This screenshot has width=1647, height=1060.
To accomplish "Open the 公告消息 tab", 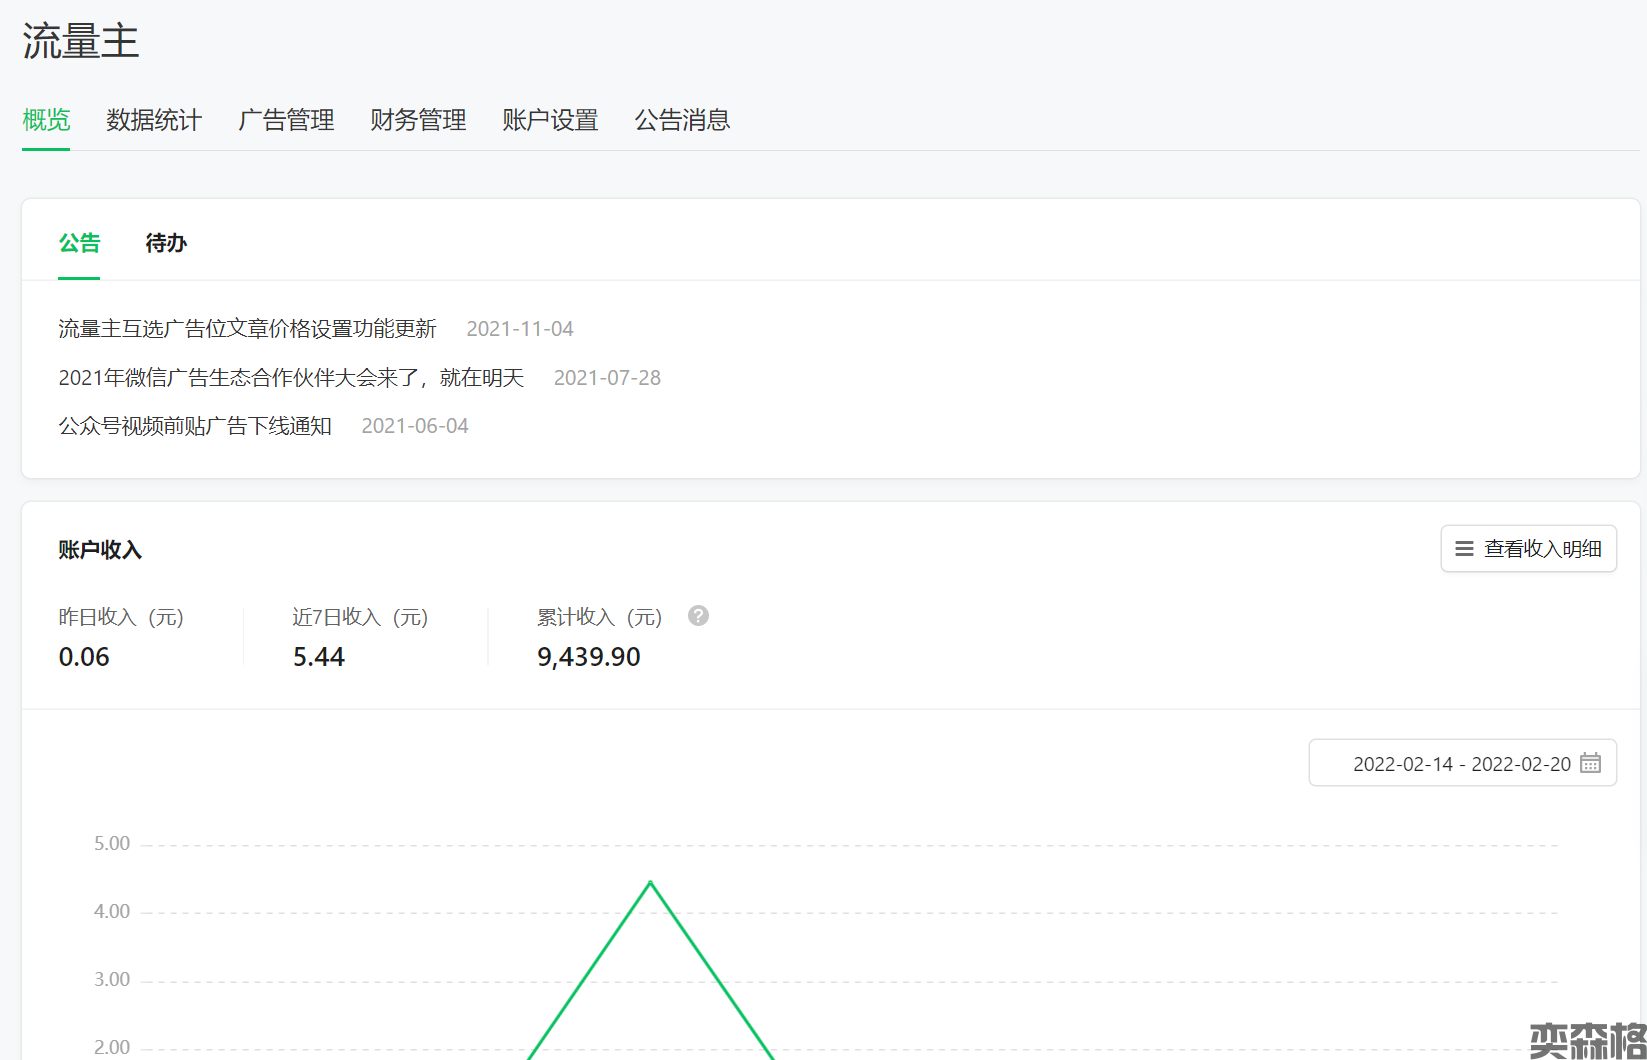I will [682, 120].
